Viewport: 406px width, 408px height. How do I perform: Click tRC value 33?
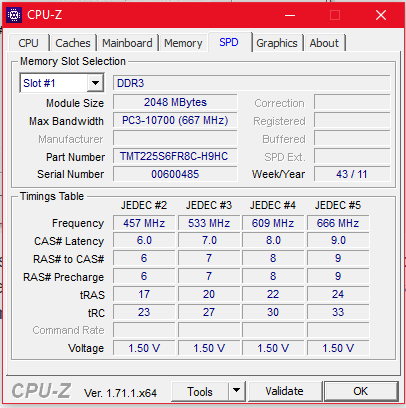coord(338,312)
